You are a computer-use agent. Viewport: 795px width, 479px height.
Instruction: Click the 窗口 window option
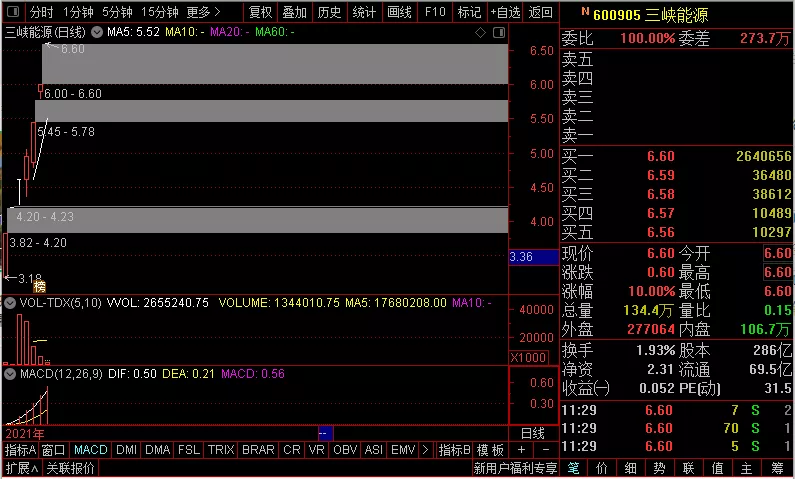53,450
